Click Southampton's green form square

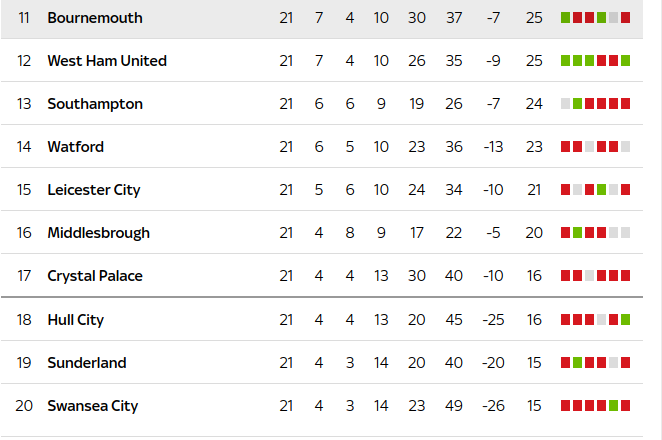tap(578, 104)
